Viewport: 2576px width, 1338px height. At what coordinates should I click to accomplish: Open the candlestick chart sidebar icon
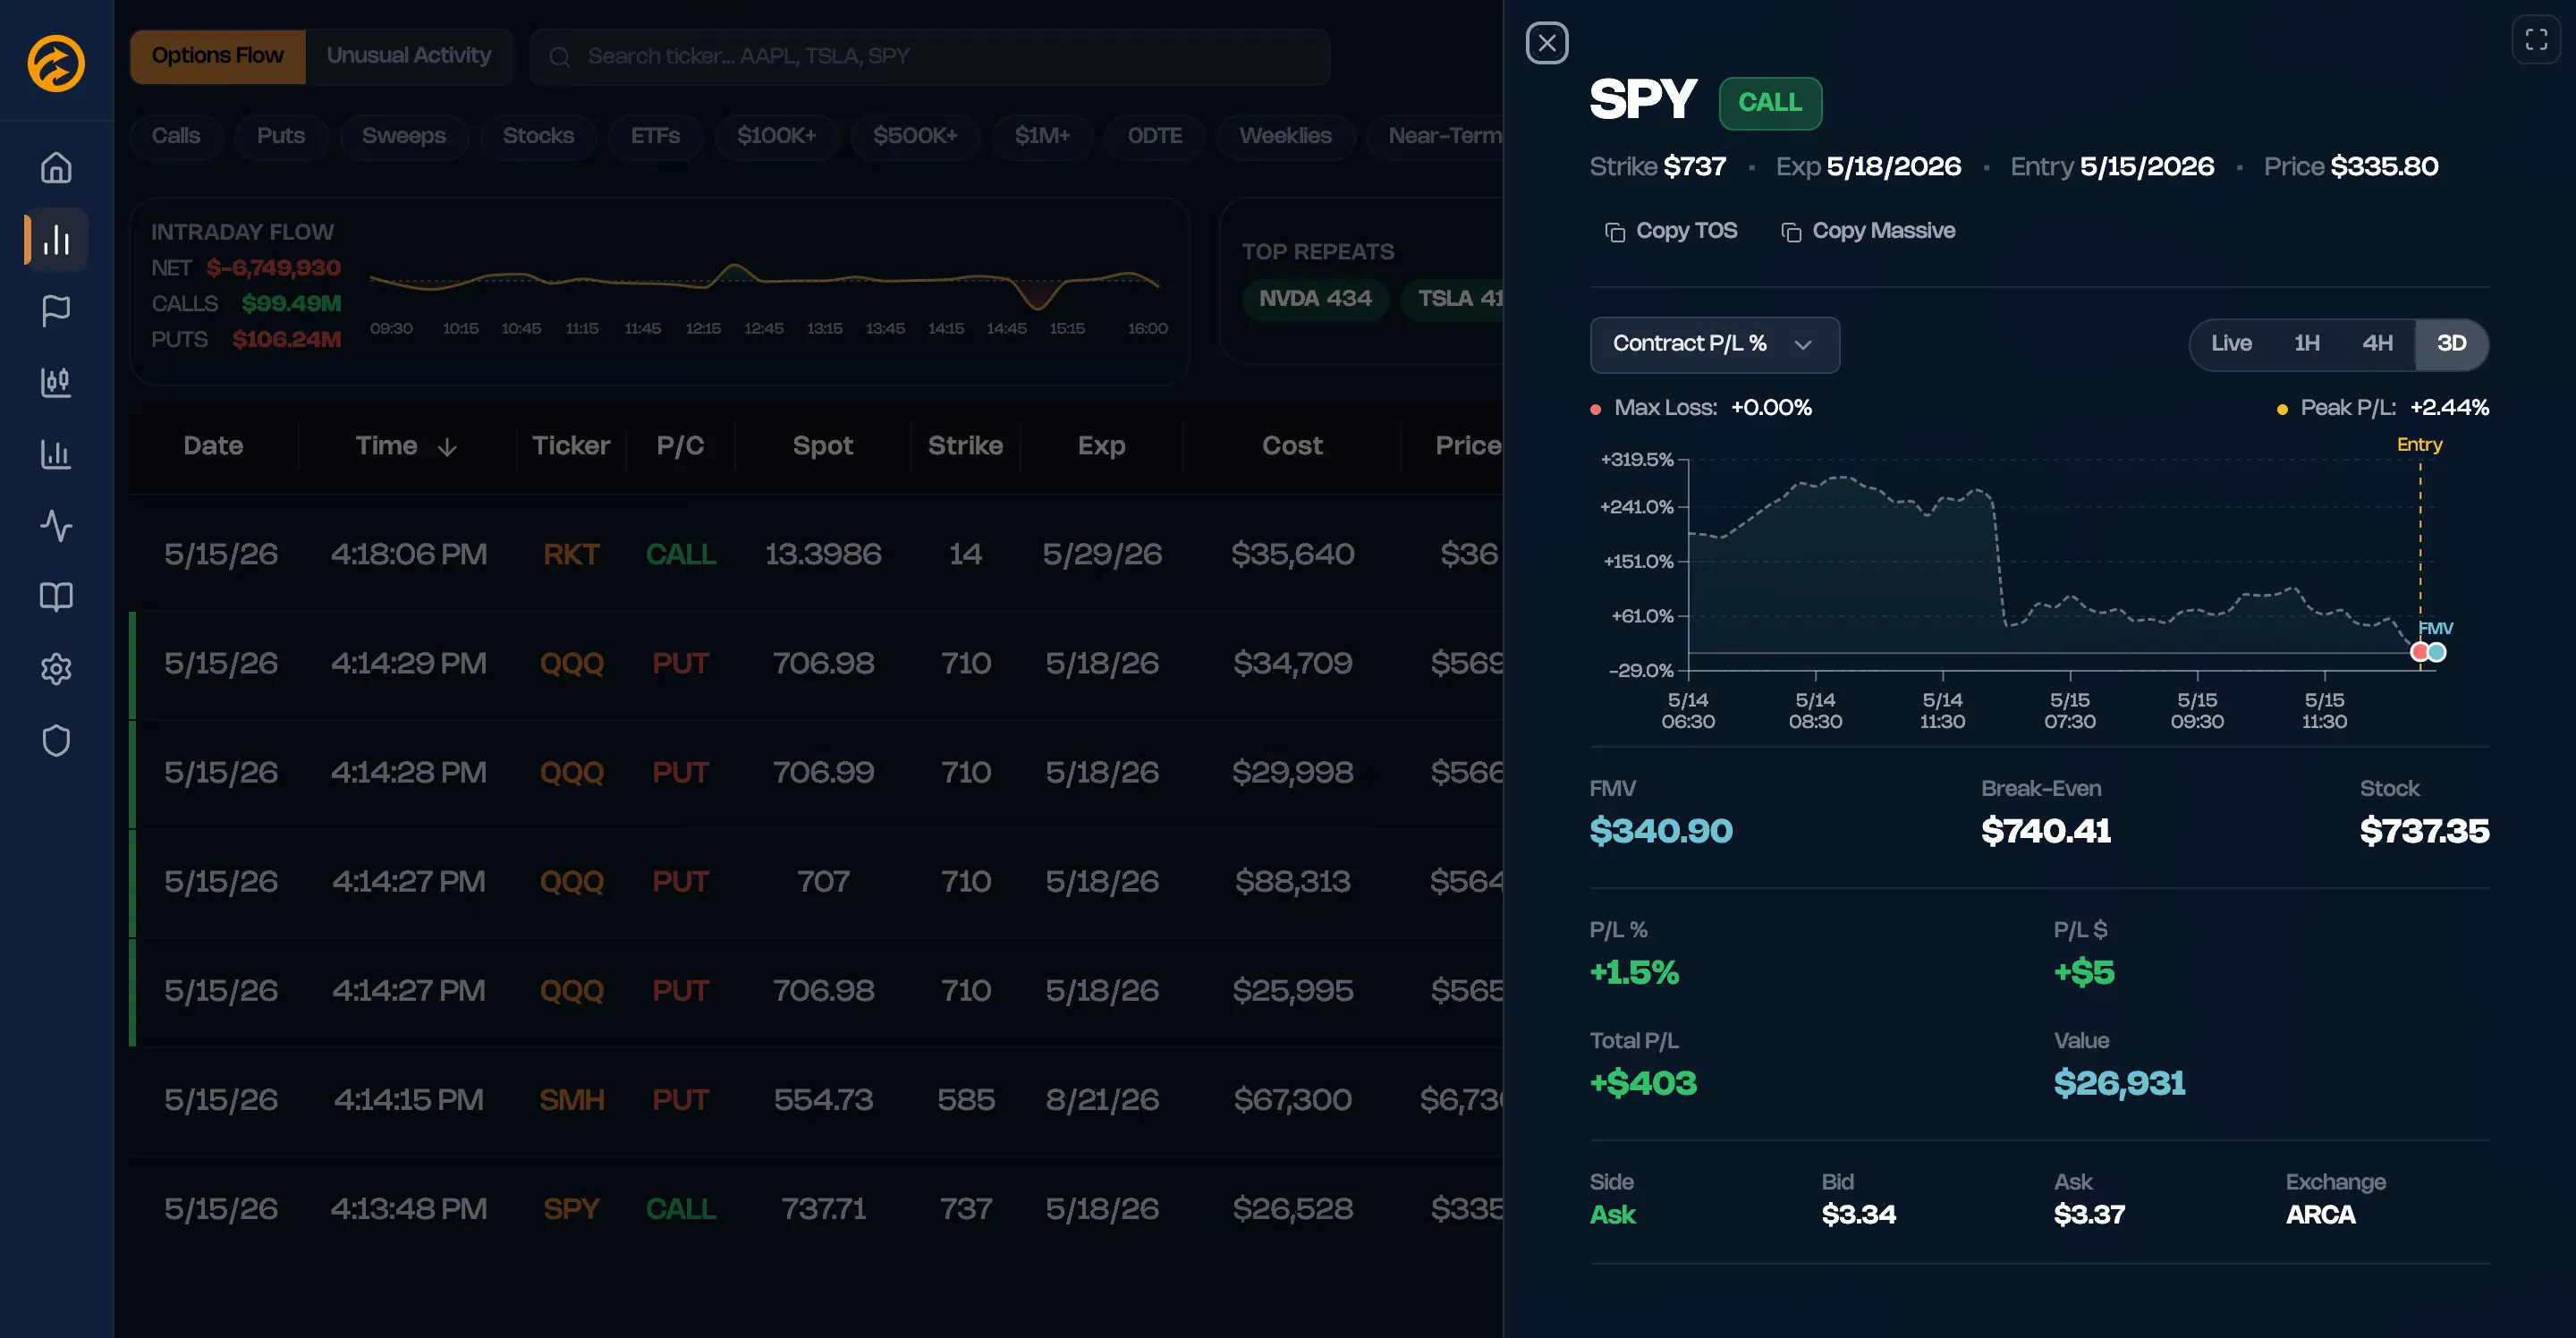(56, 382)
